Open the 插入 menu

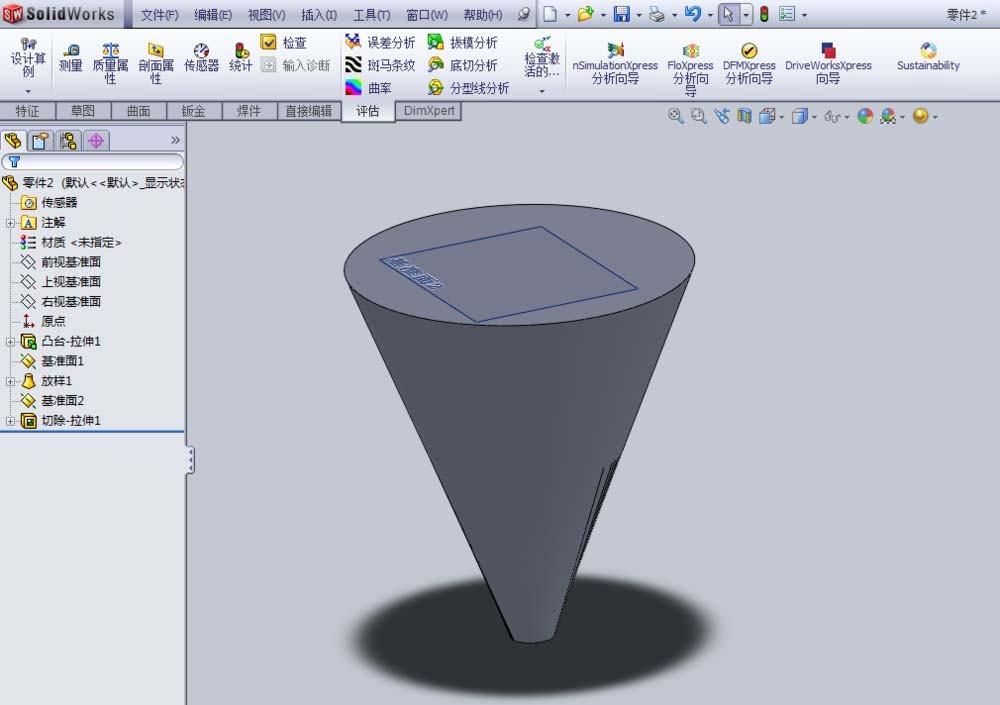[x=318, y=15]
